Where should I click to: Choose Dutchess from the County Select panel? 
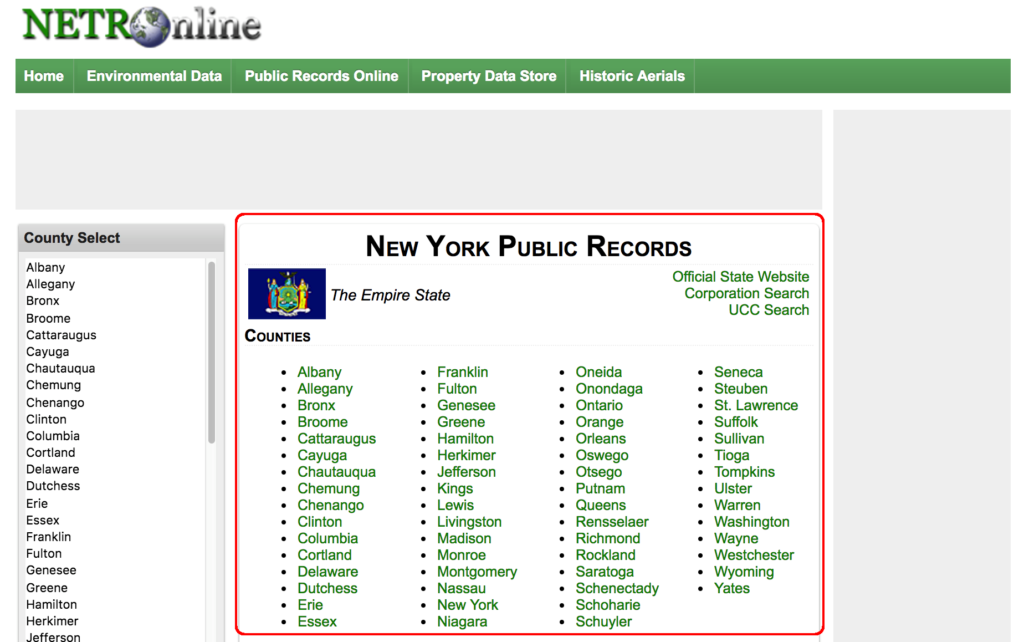(x=52, y=486)
